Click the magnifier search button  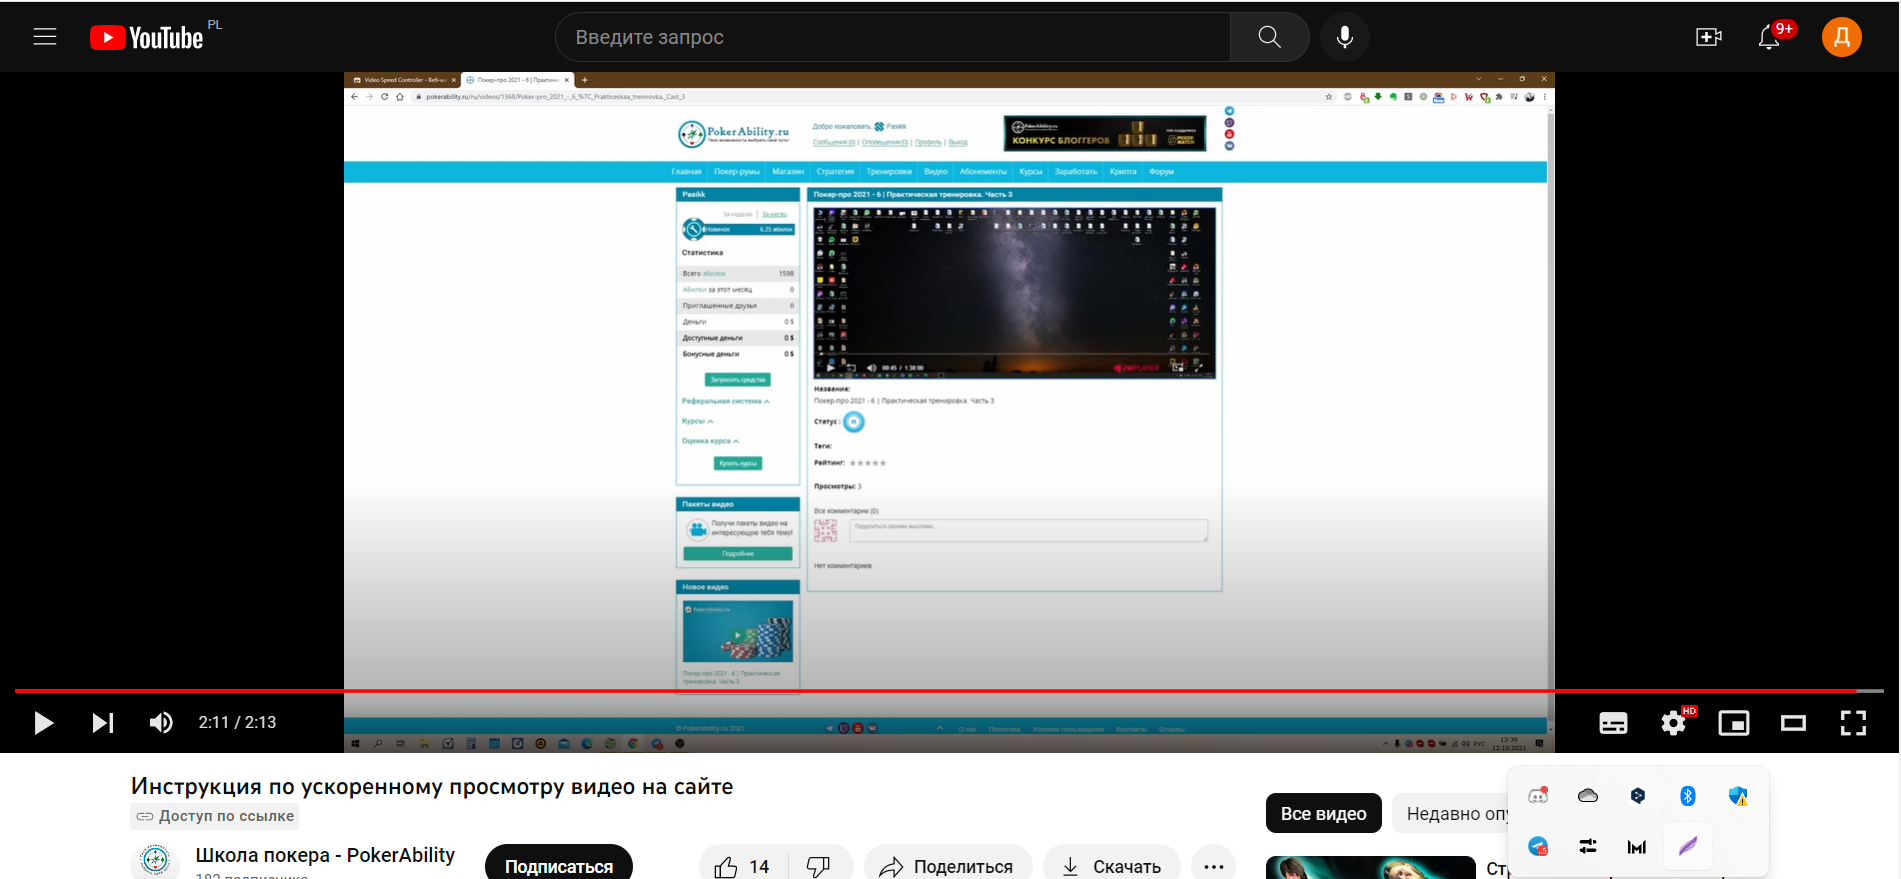point(1269,37)
